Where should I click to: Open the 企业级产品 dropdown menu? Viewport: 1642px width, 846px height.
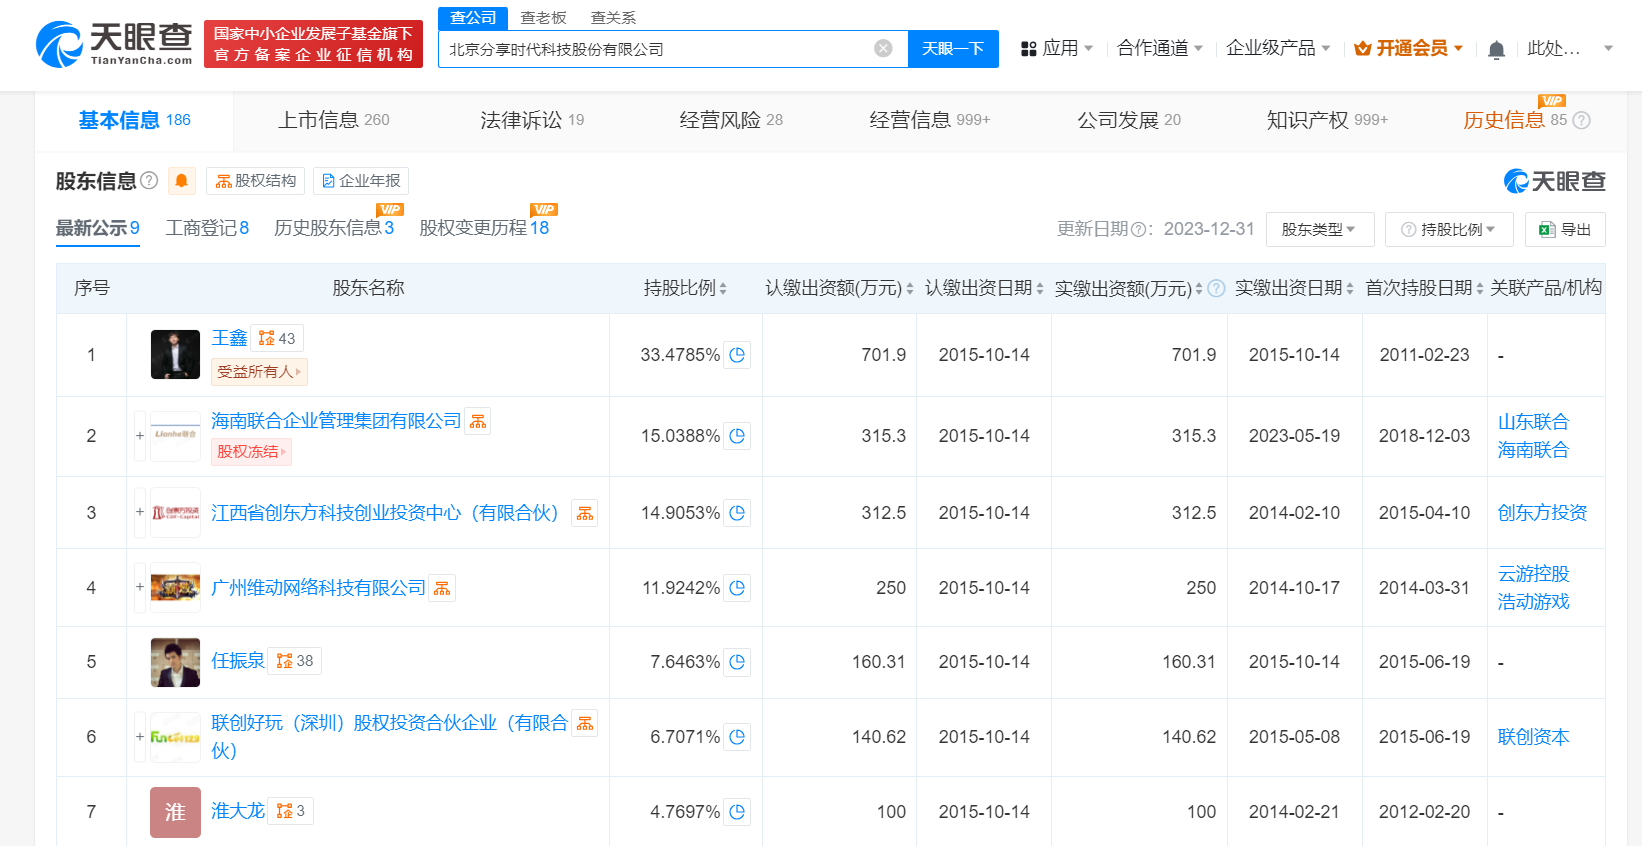point(1278,48)
